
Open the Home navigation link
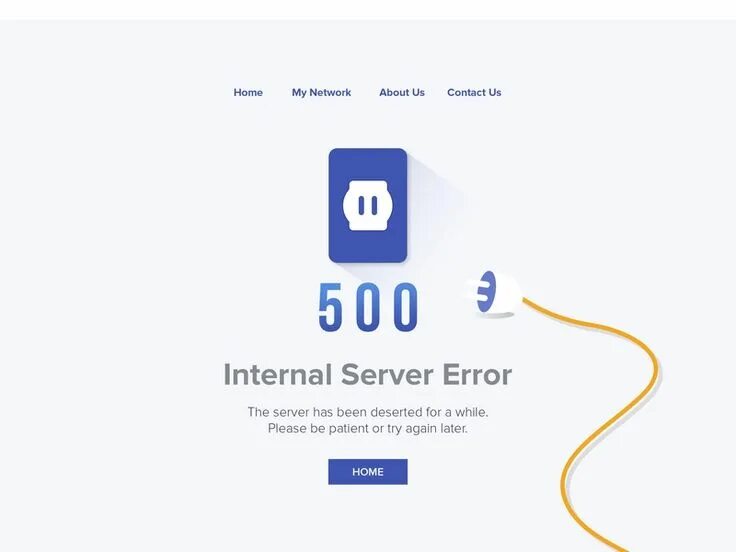(248, 92)
